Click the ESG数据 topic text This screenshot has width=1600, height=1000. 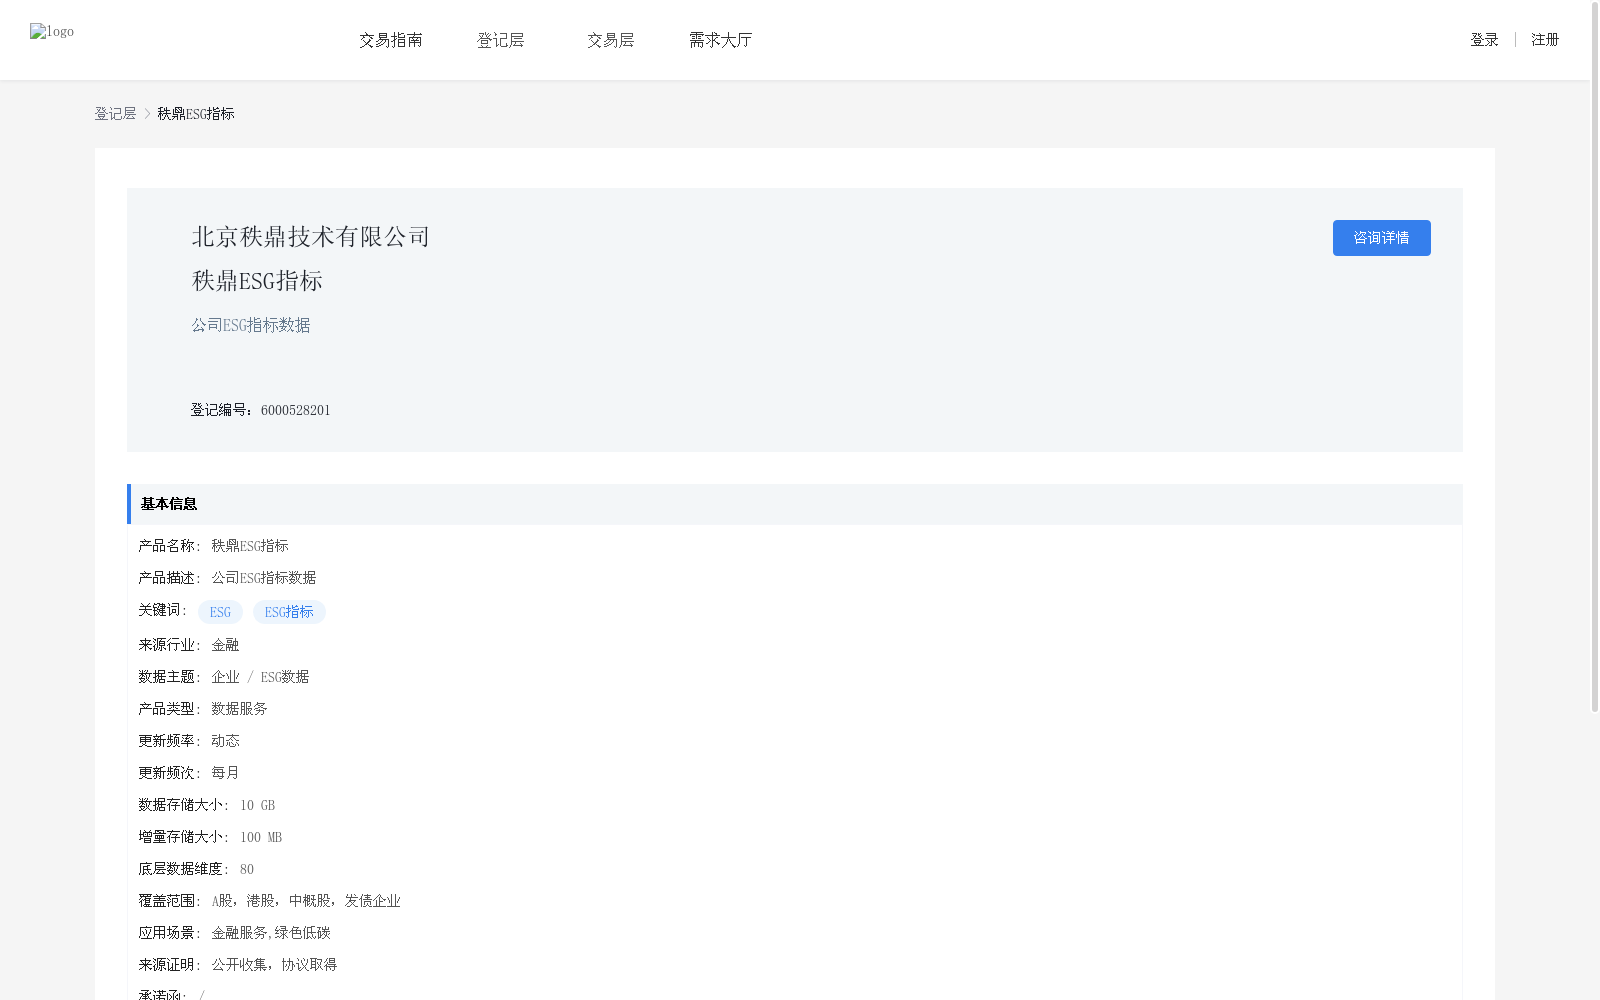coord(285,677)
